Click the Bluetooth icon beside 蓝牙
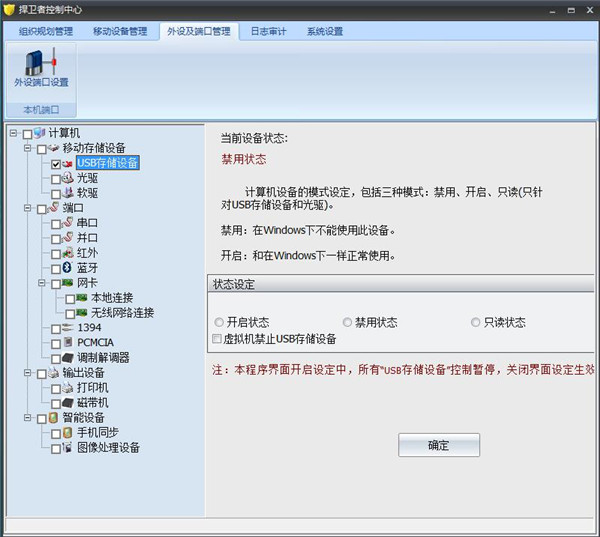Screen dimensions: 600x537 (x=68, y=268)
